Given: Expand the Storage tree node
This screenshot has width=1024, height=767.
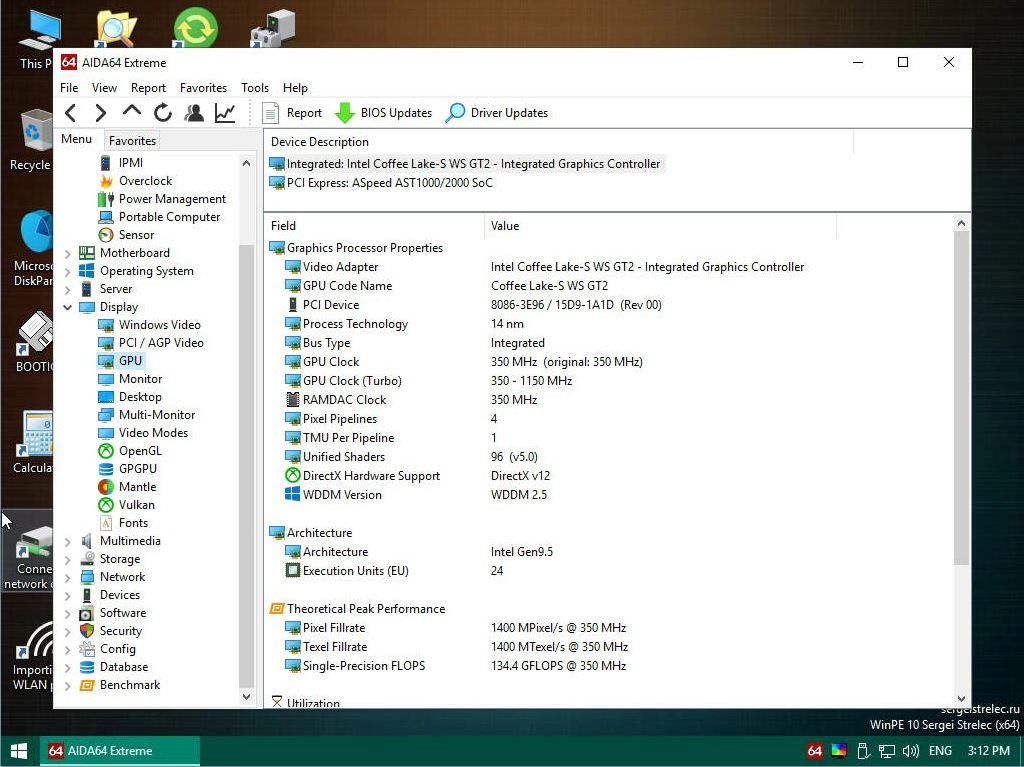Looking at the screenshot, I should coord(68,559).
